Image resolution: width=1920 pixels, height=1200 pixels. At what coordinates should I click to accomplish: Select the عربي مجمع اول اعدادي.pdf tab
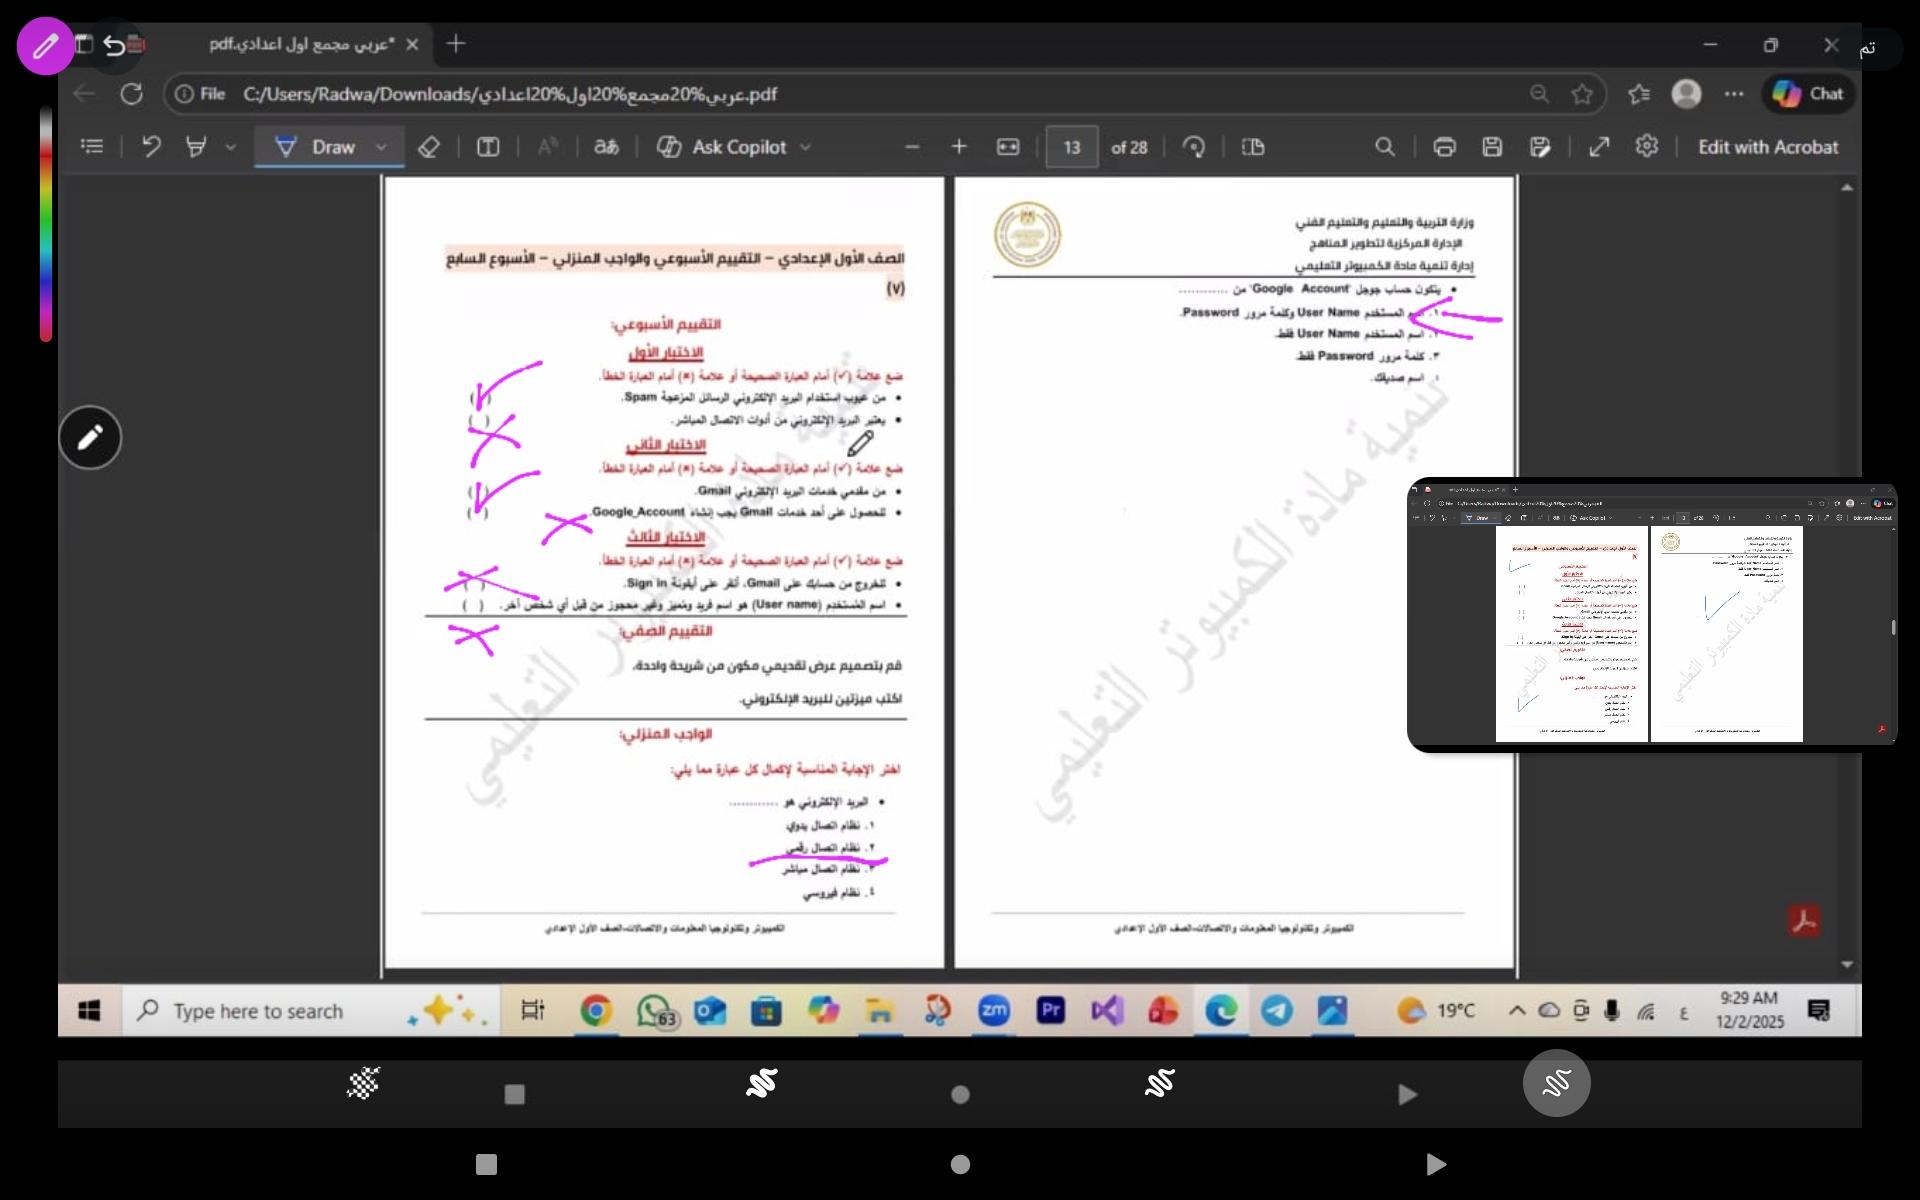302,44
